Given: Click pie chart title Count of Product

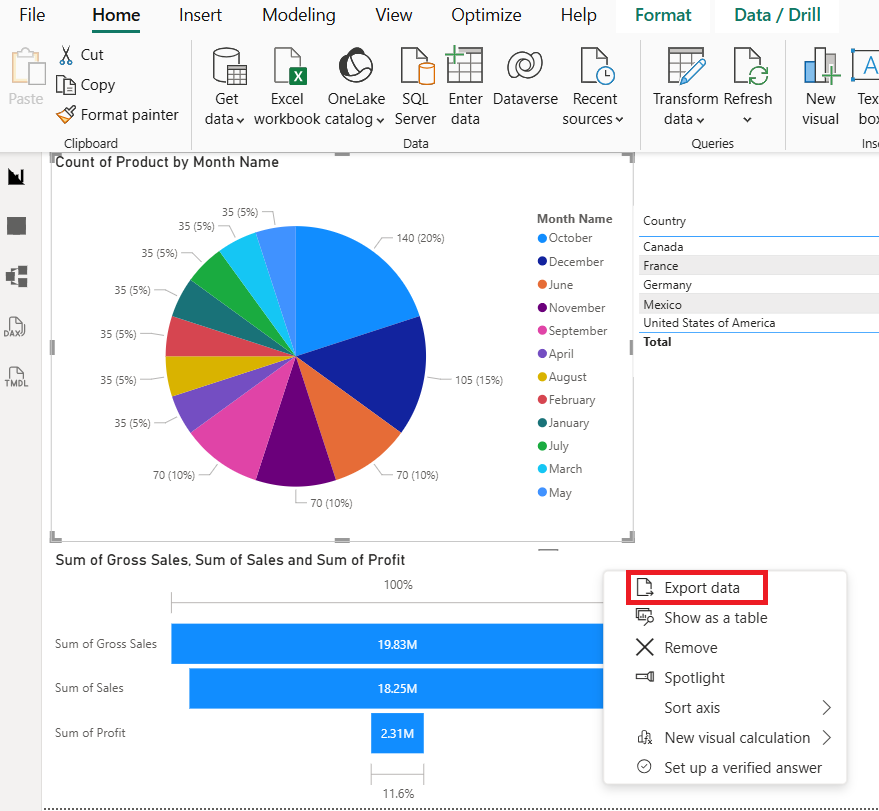Looking at the screenshot, I should coord(167,162).
